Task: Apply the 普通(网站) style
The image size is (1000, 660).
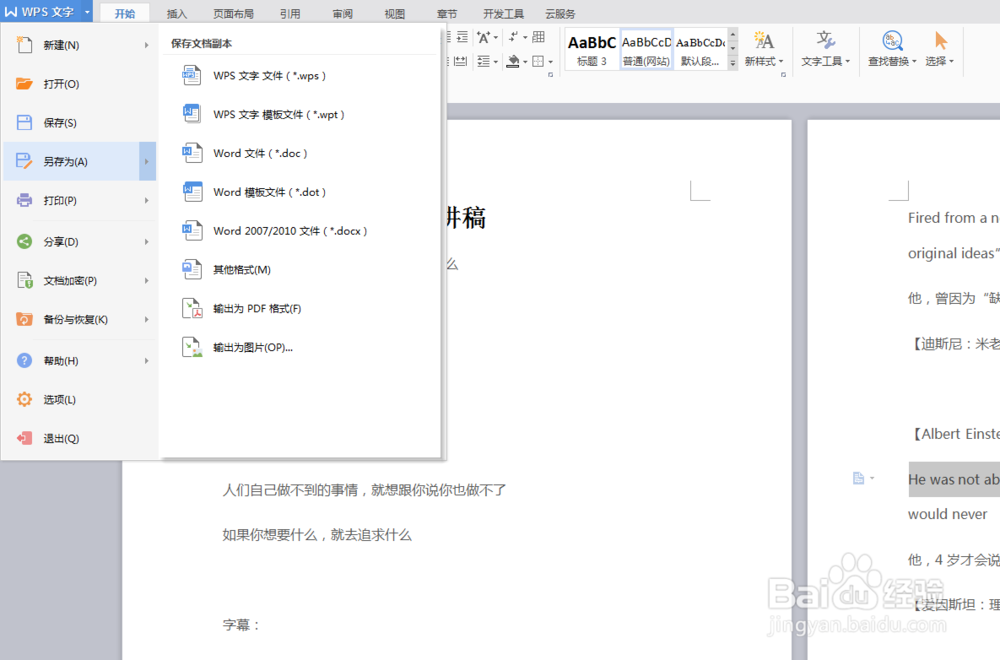Action: [x=646, y=49]
